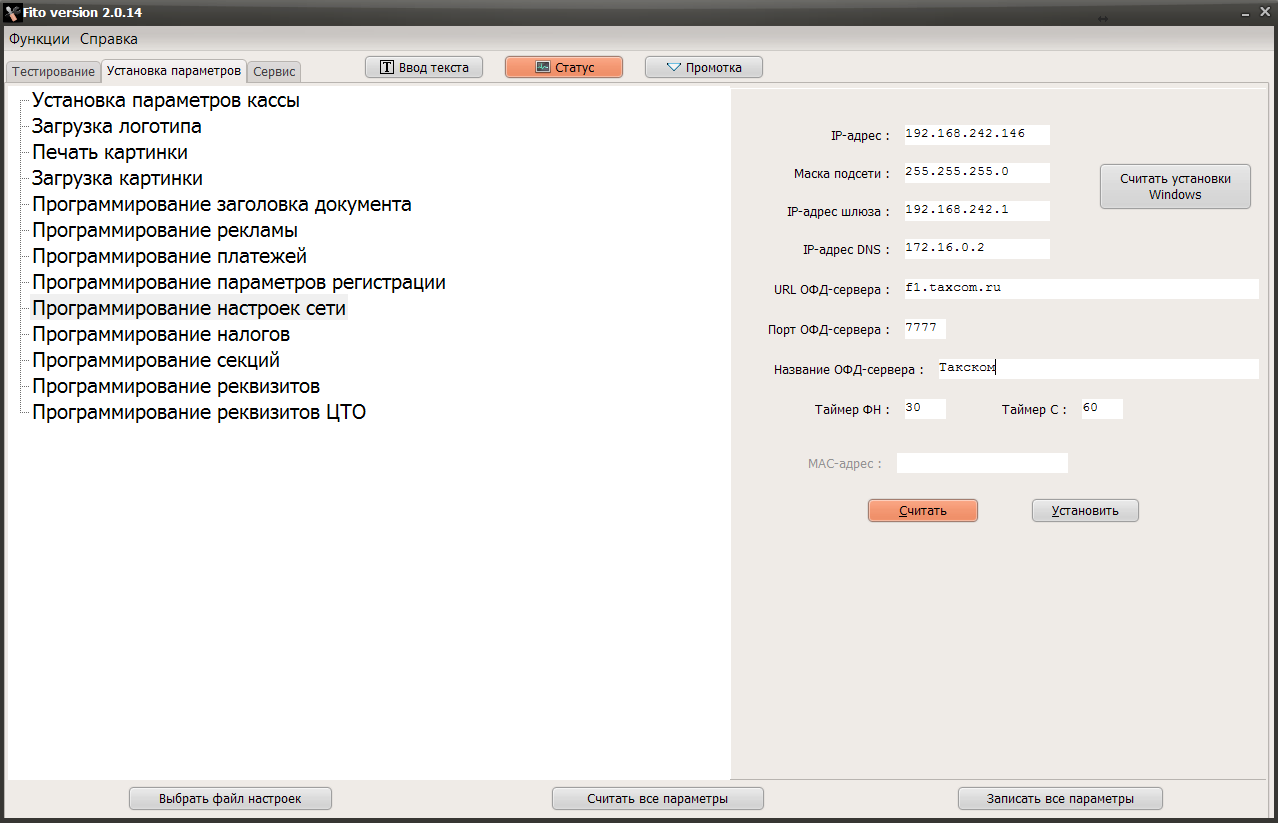Minimize the Fito window
The width and height of the screenshot is (1278, 823).
click(1246, 12)
